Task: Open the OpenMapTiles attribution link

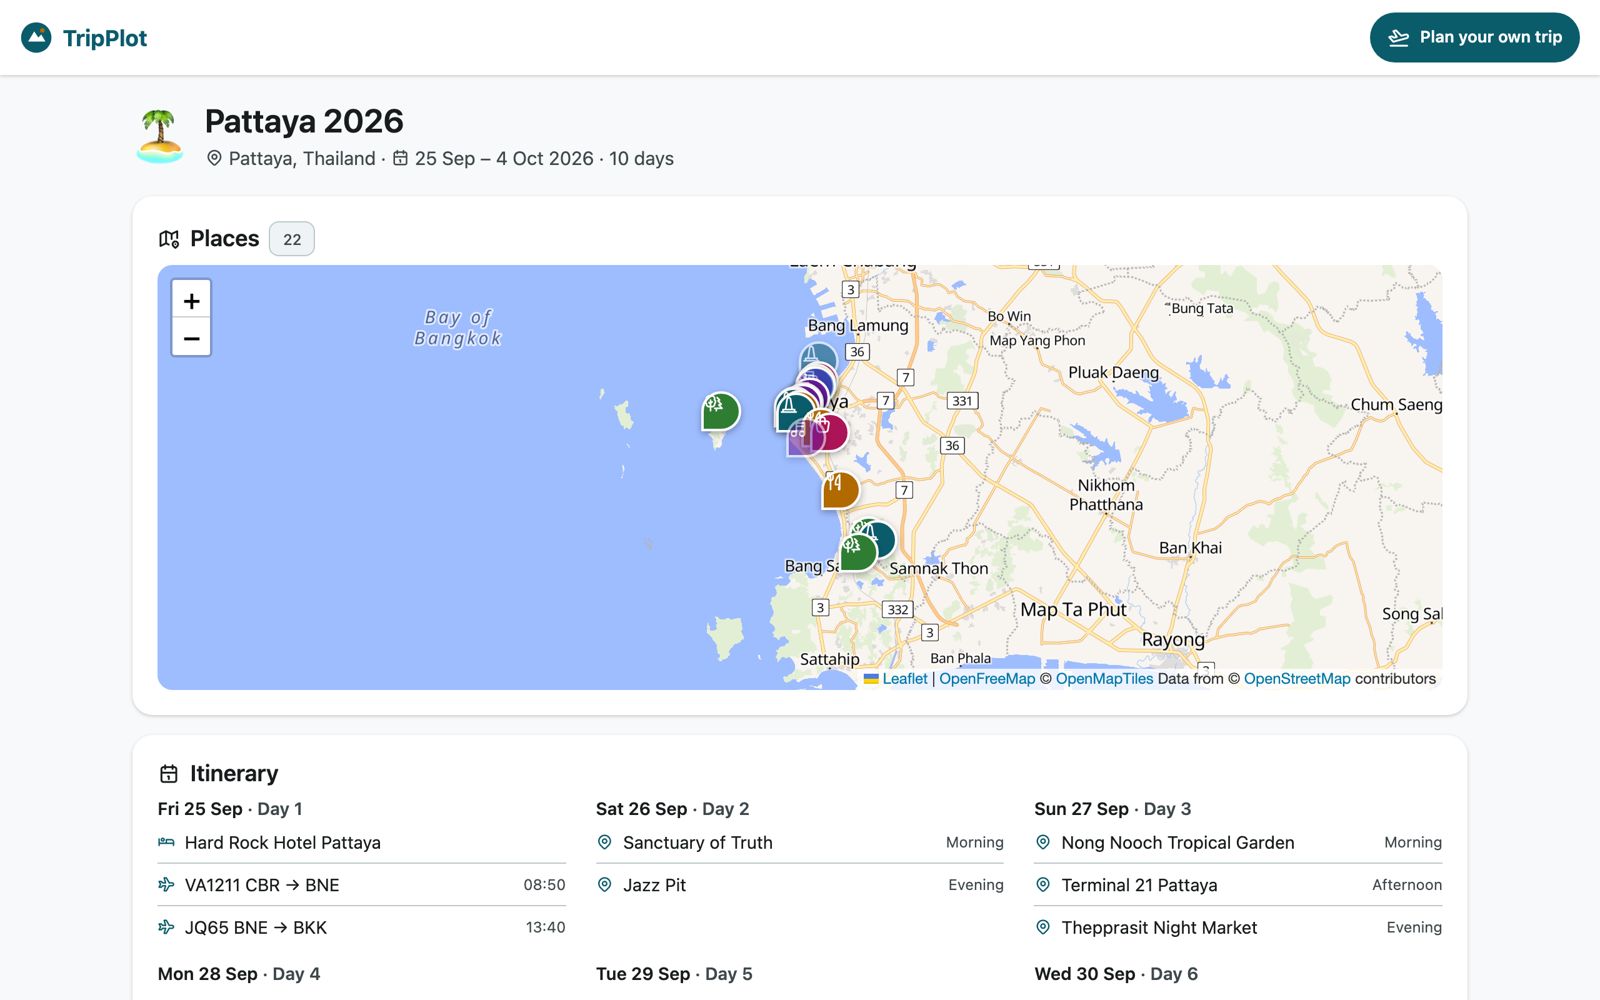Action: [x=1104, y=678]
